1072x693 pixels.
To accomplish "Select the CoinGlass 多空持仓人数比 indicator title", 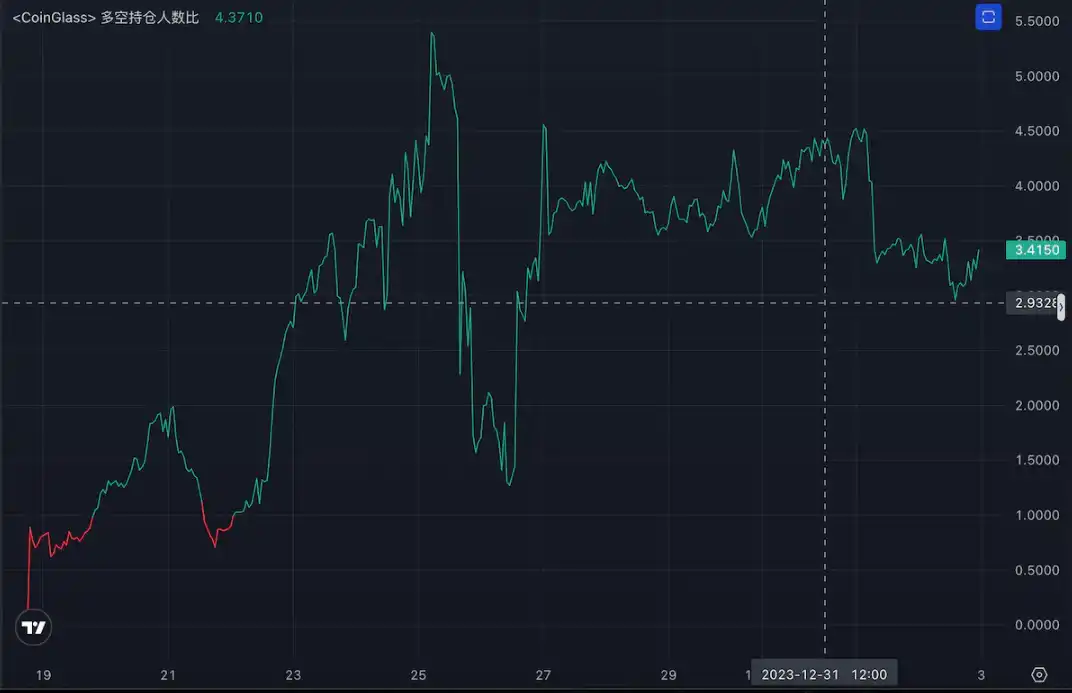I will point(105,17).
